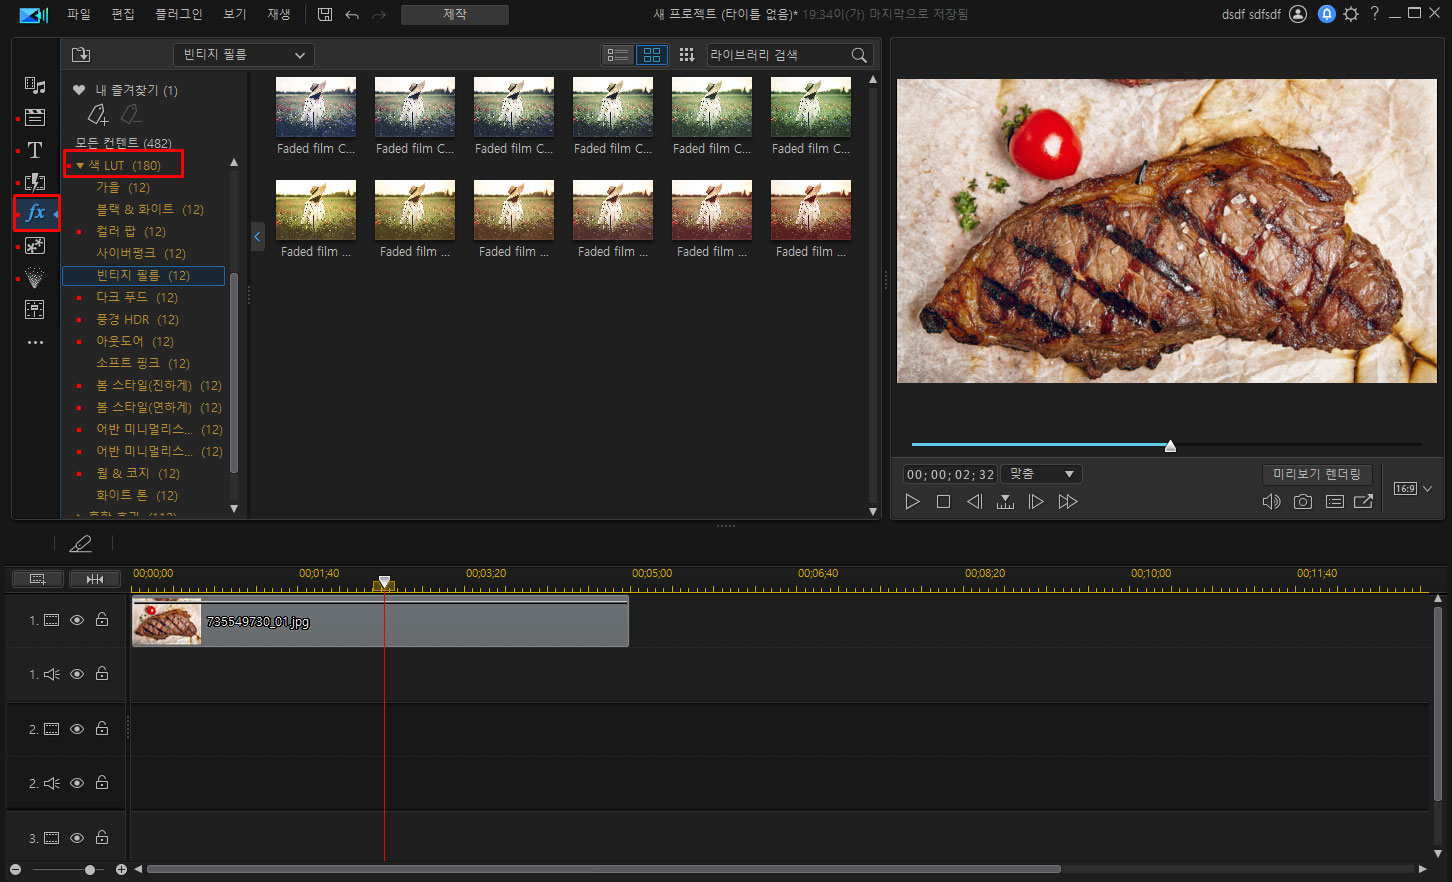Click the 제작 produce button
Image resolution: width=1452 pixels, height=882 pixels.
pos(455,15)
